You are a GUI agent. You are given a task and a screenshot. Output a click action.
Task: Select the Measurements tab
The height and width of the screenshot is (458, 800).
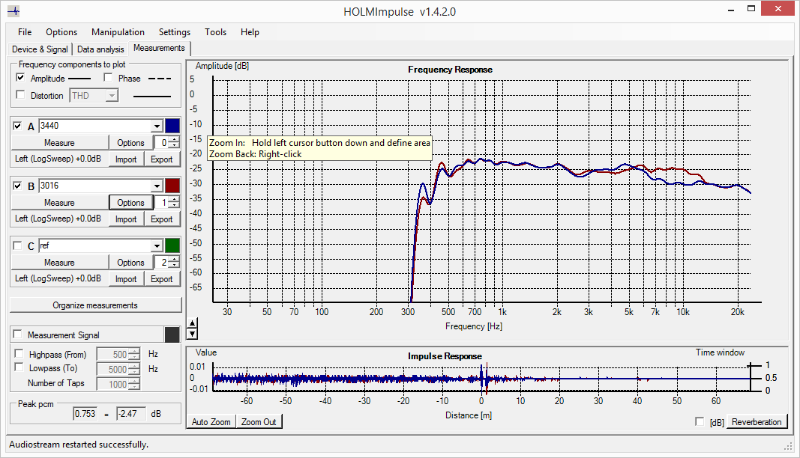[x=159, y=48]
